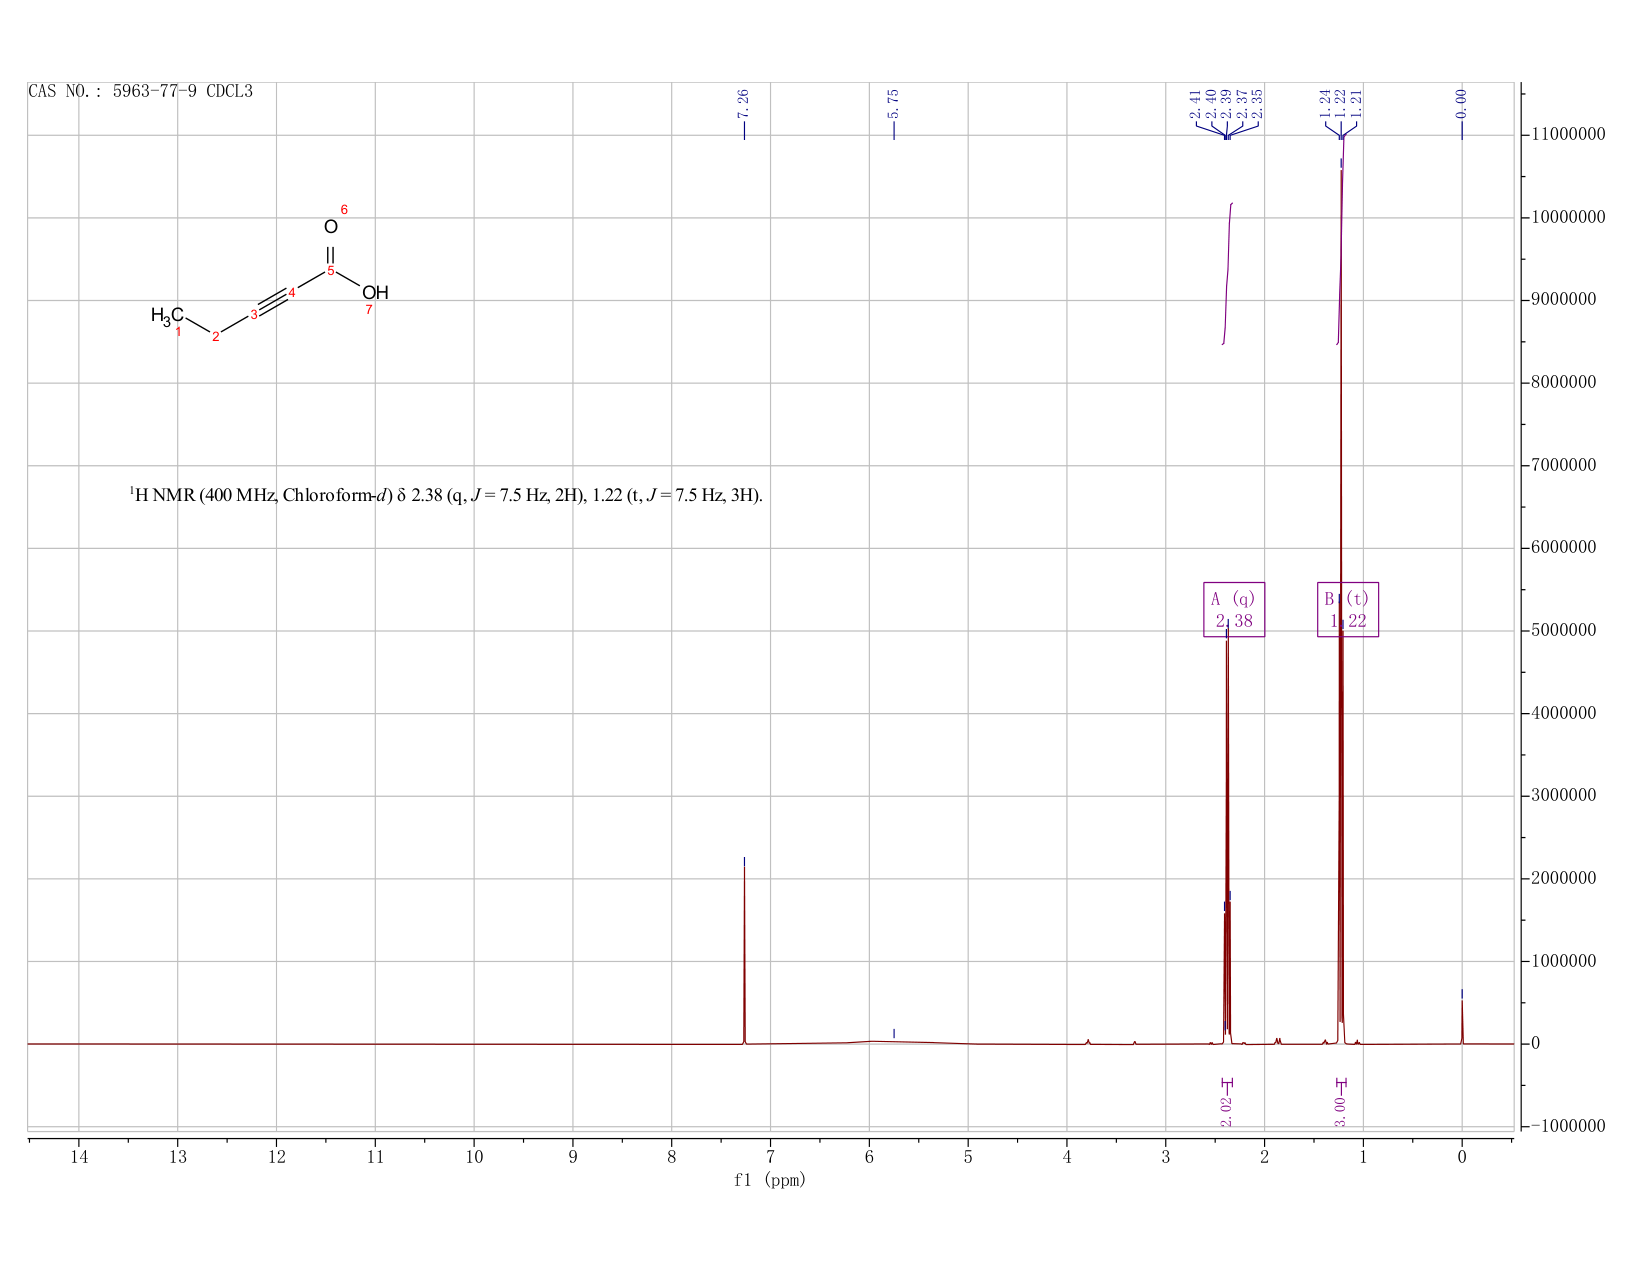
Task: Select the integral value 2.02
Action: 1227,1111
